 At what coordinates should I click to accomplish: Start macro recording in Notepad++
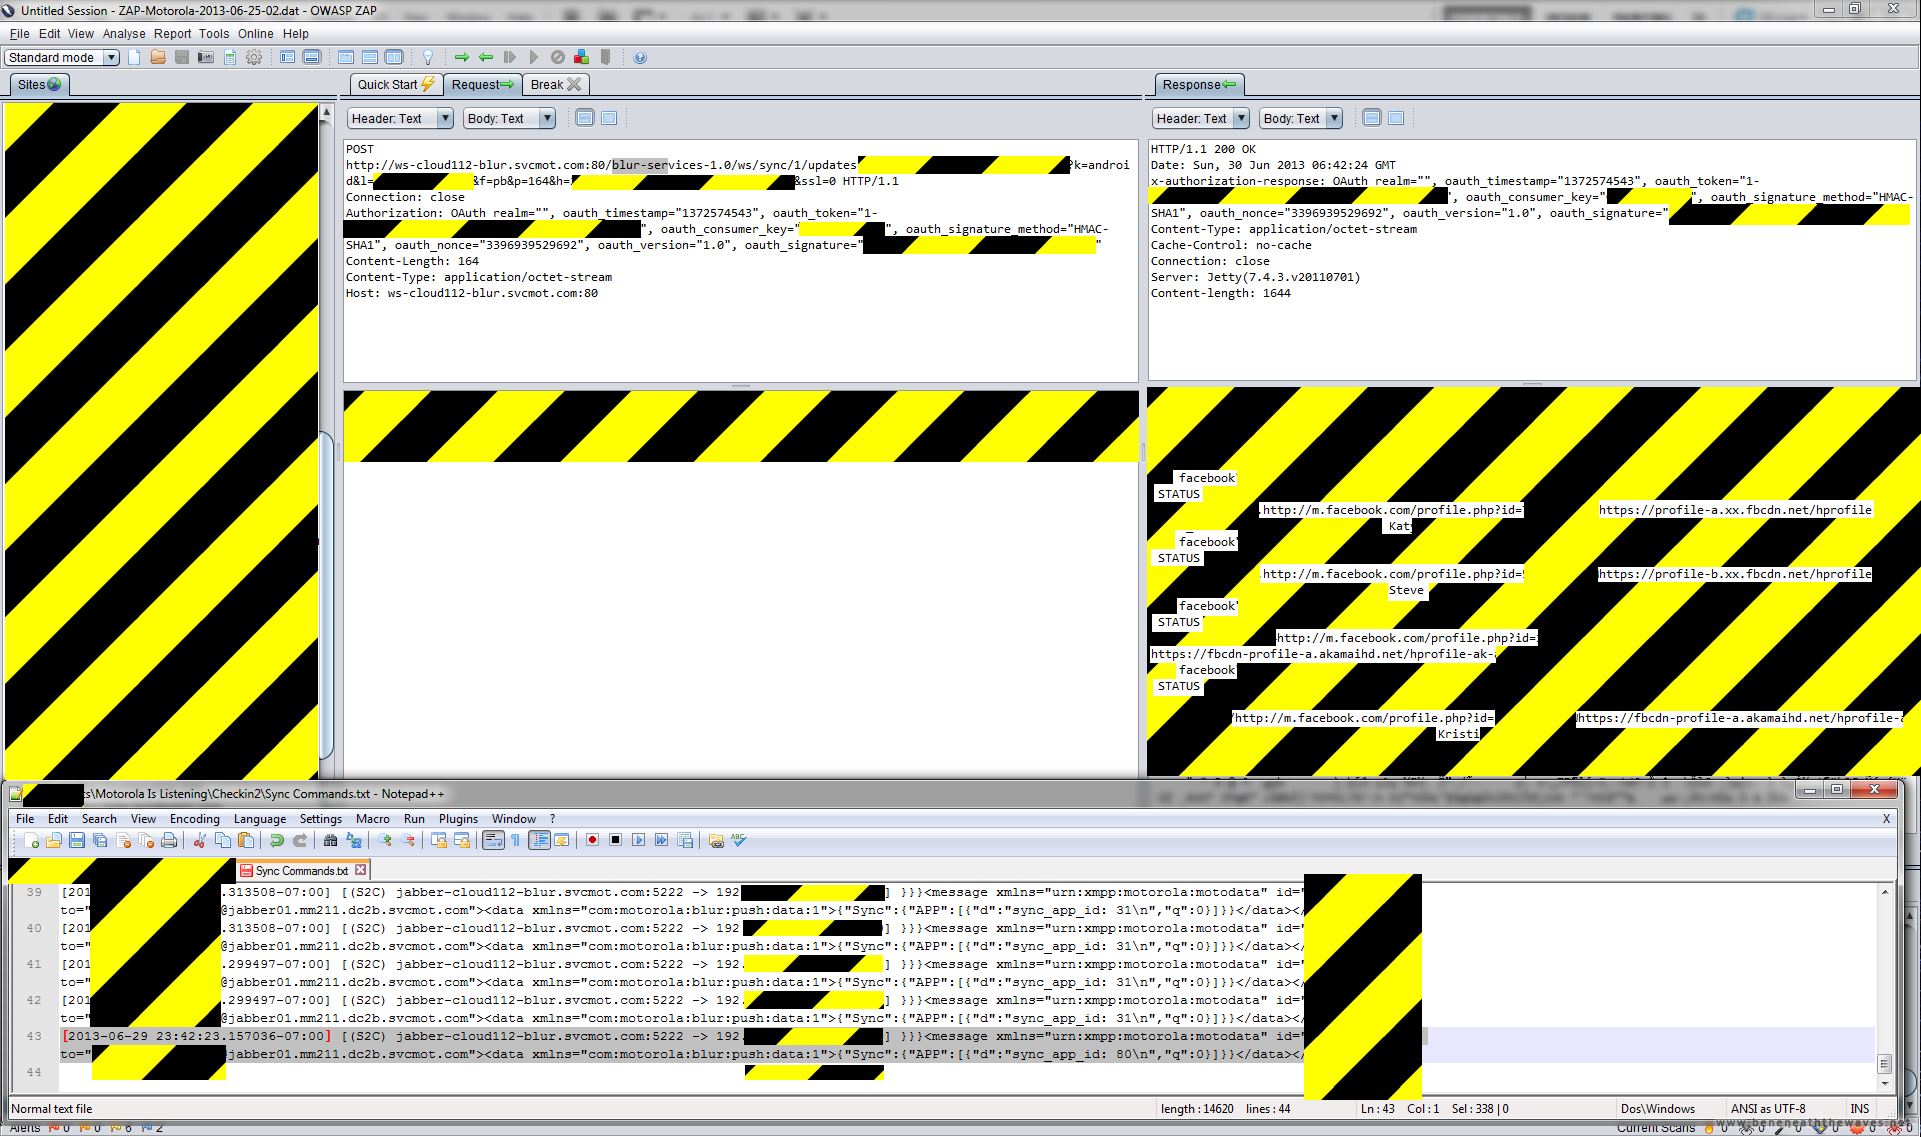coord(592,840)
